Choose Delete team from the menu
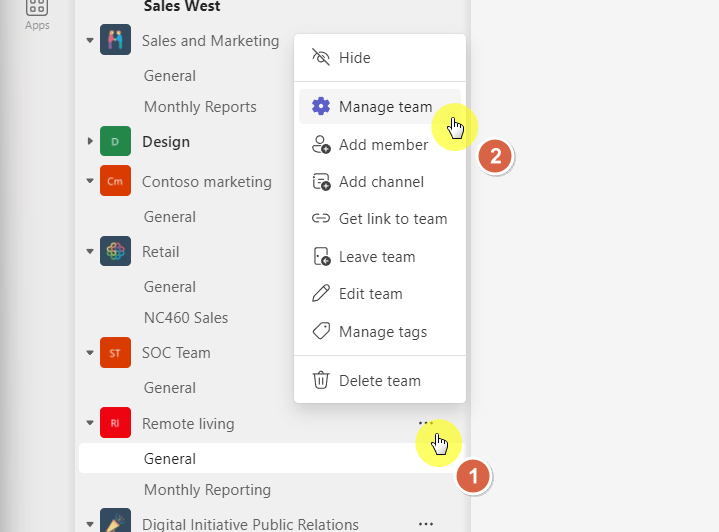The width and height of the screenshot is (719, 532). point(380,381)
